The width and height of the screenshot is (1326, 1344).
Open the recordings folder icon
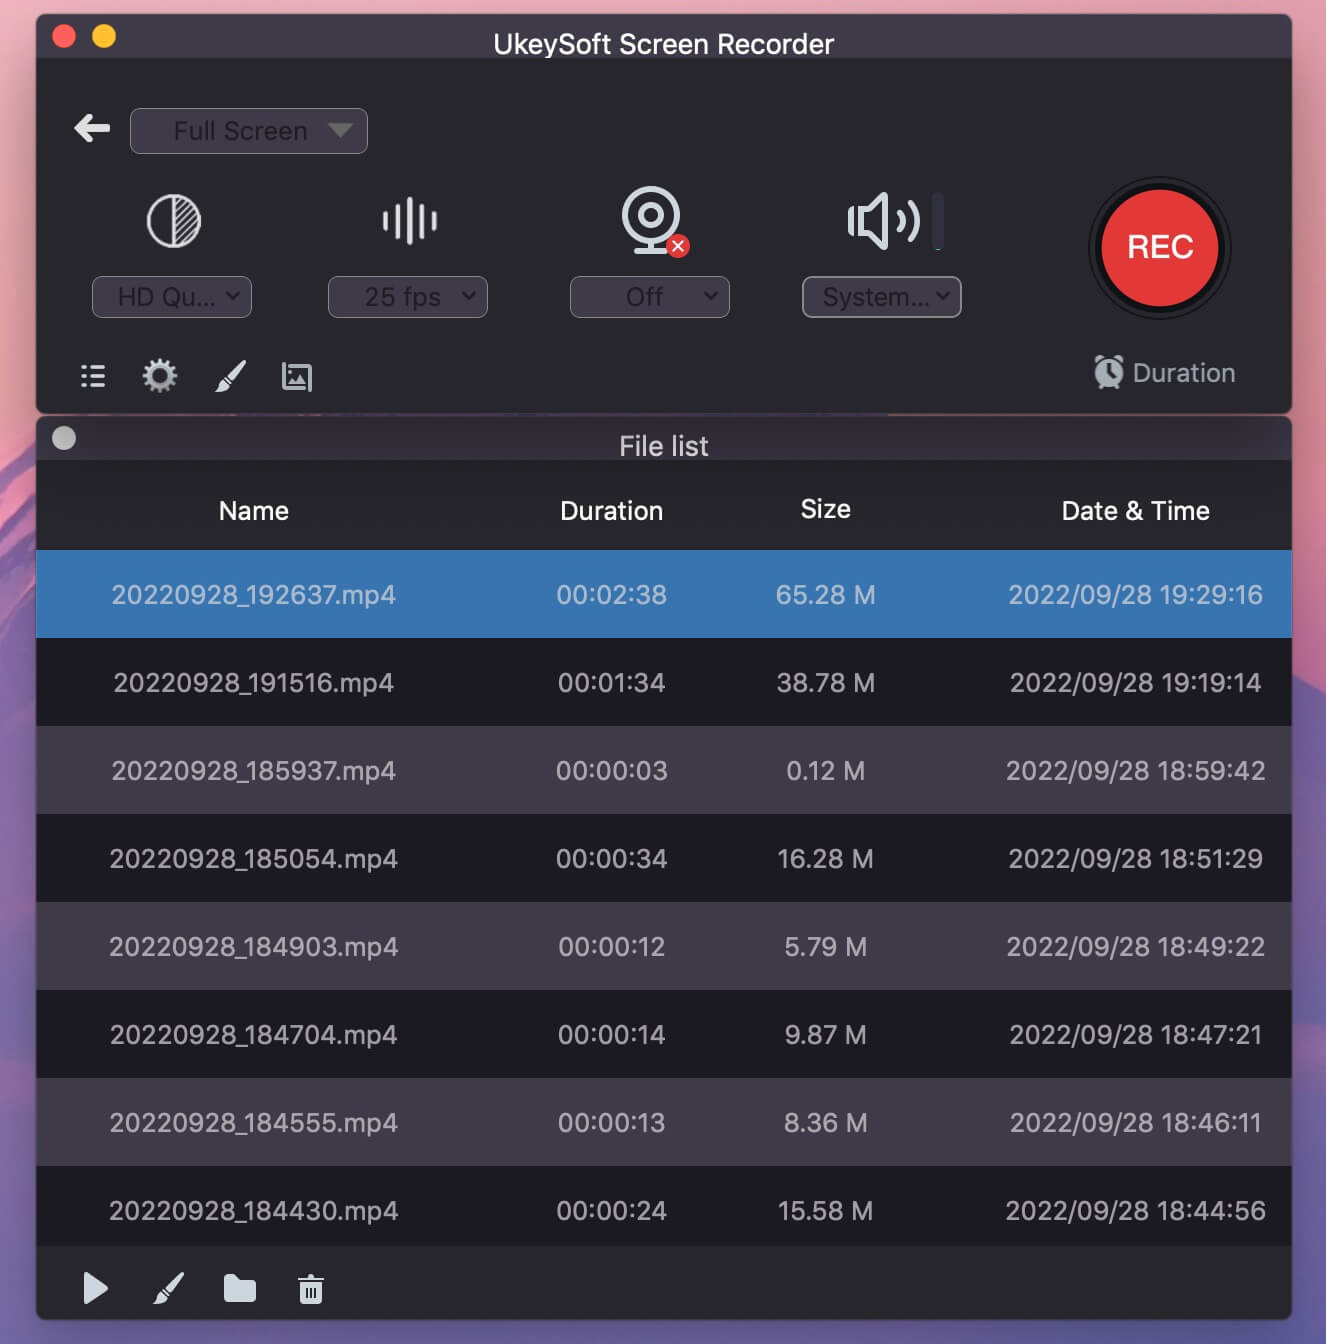point(240,1288)
